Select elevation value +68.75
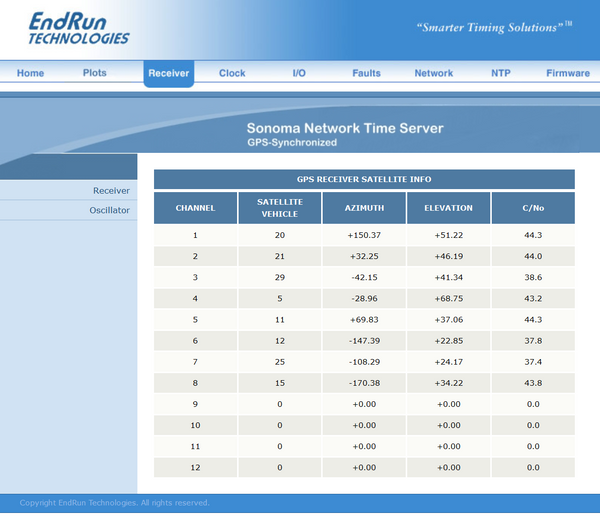This screenshot has height=522, width=600. [x=448, y=298]
